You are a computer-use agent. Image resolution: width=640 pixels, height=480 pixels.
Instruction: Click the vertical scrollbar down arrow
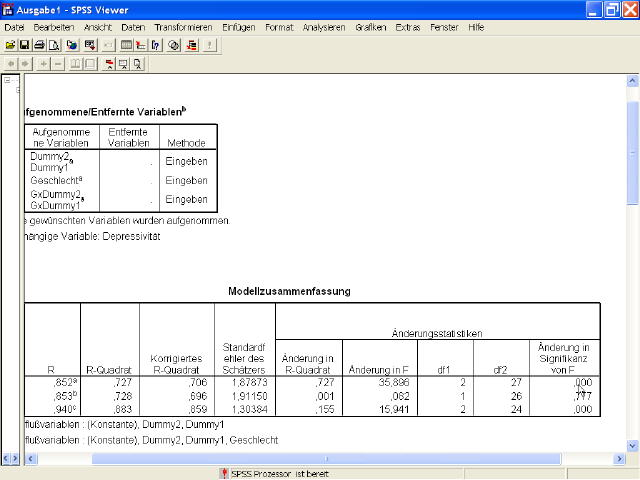[632, 444]
